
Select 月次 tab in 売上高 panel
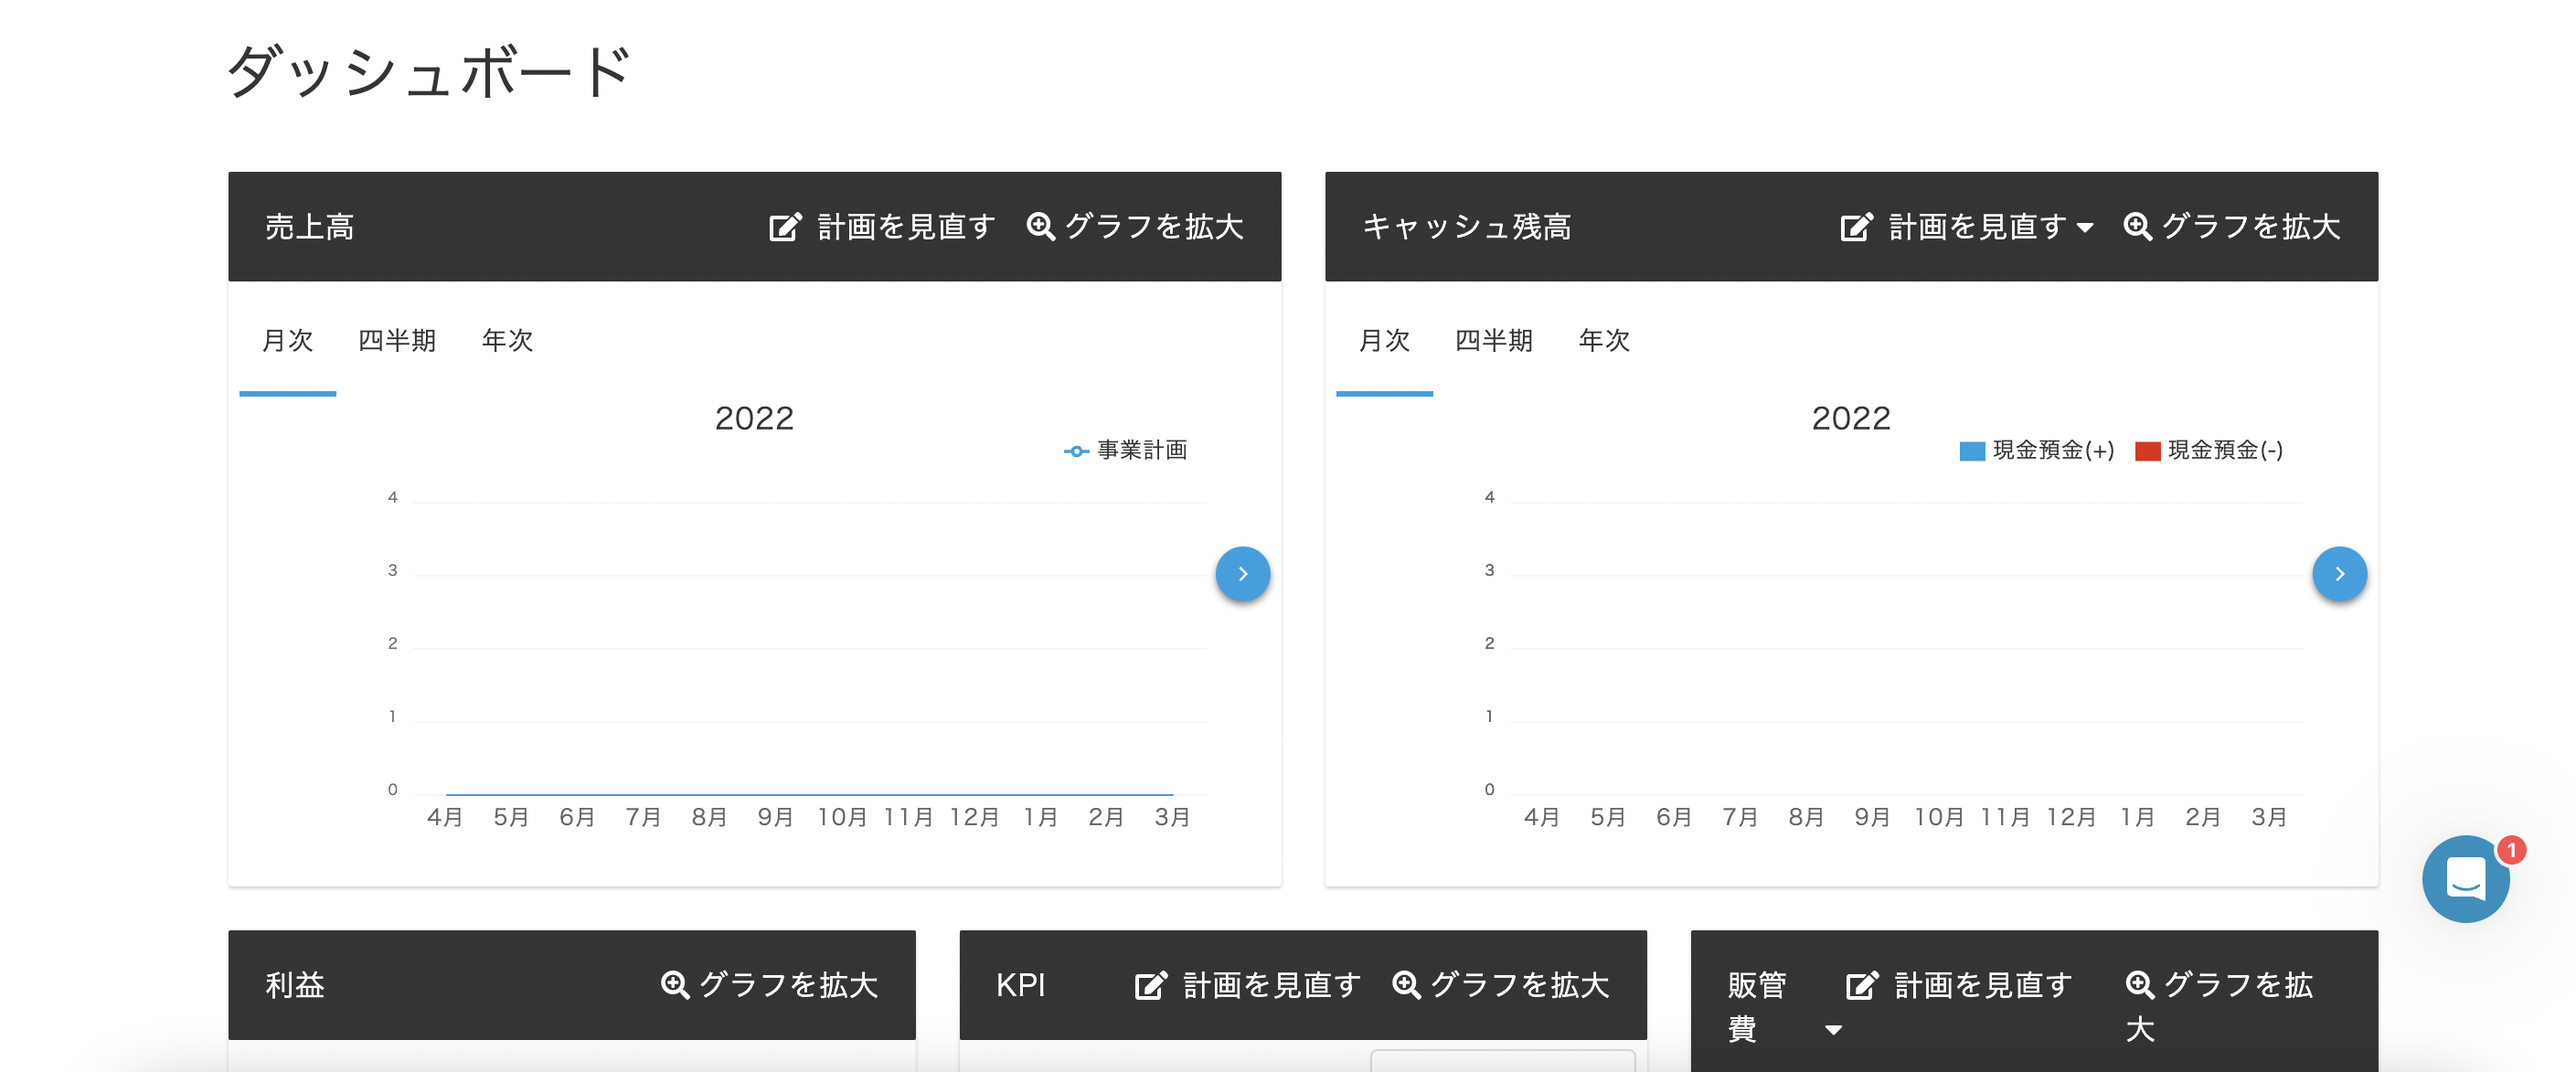pyautogui.click(x=288, y=341)
